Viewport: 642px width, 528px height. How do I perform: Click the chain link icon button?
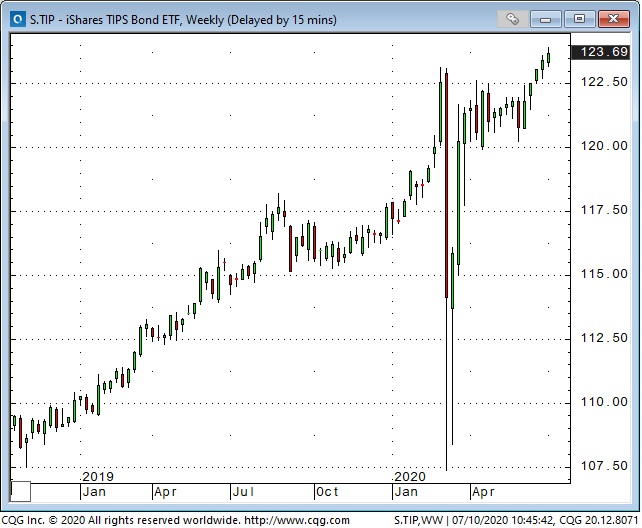pos(512,18)
